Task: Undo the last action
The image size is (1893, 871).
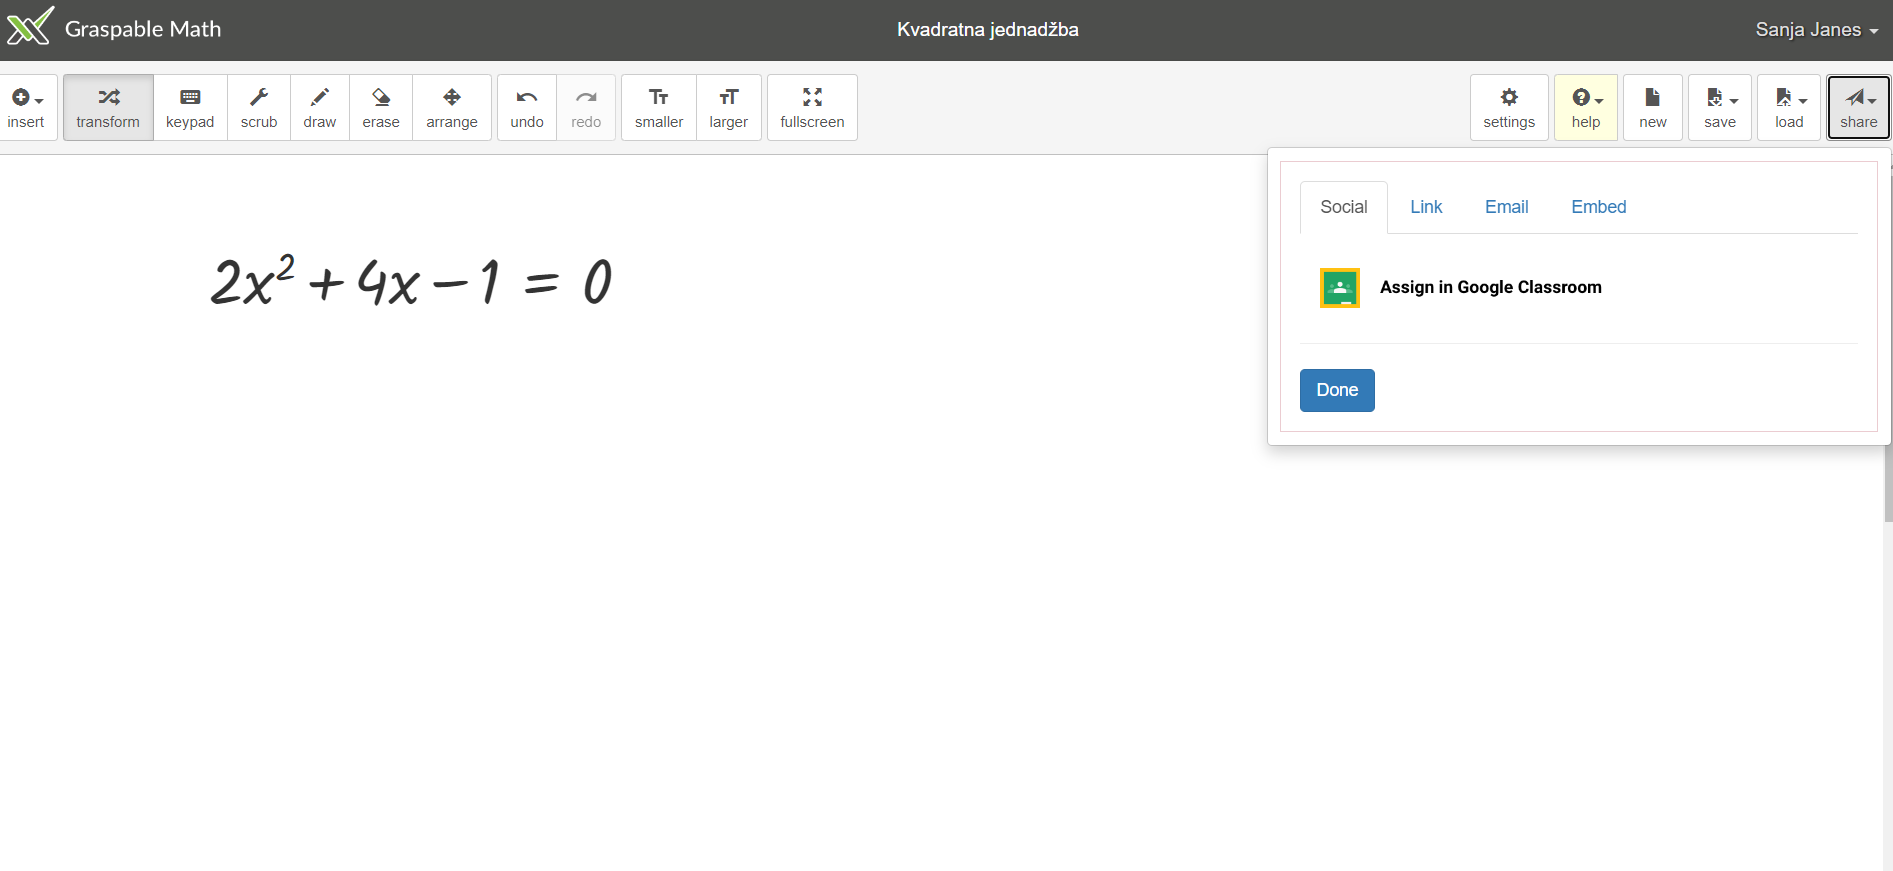Action: [x=527, y=108]
